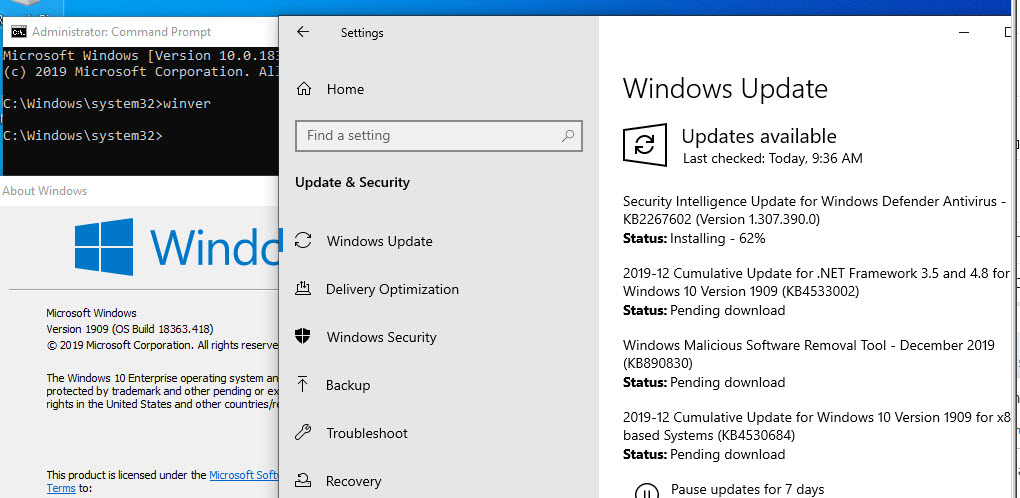
Task: Click the Update & Security heading
Action: pyautogui.click(x=353, y=182)
